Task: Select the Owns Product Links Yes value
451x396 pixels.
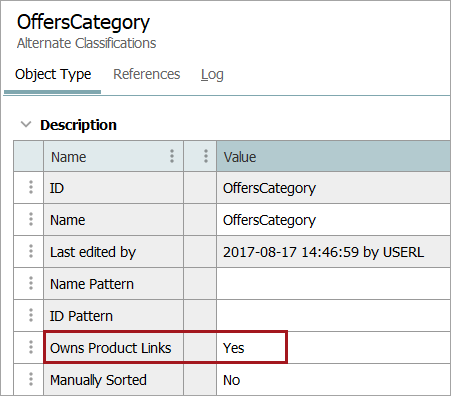Action: pyautogui.click(x=333, y=348)
